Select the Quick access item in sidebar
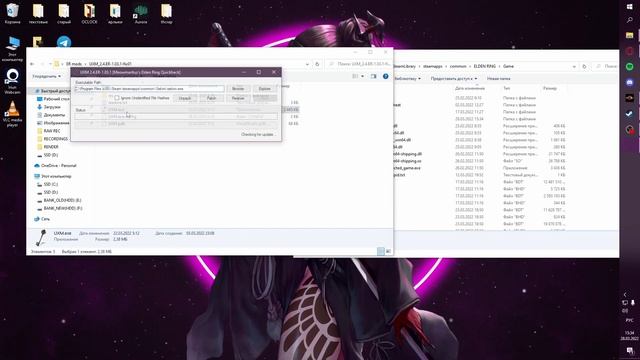The image size is (640, 360). coord(52,91)
